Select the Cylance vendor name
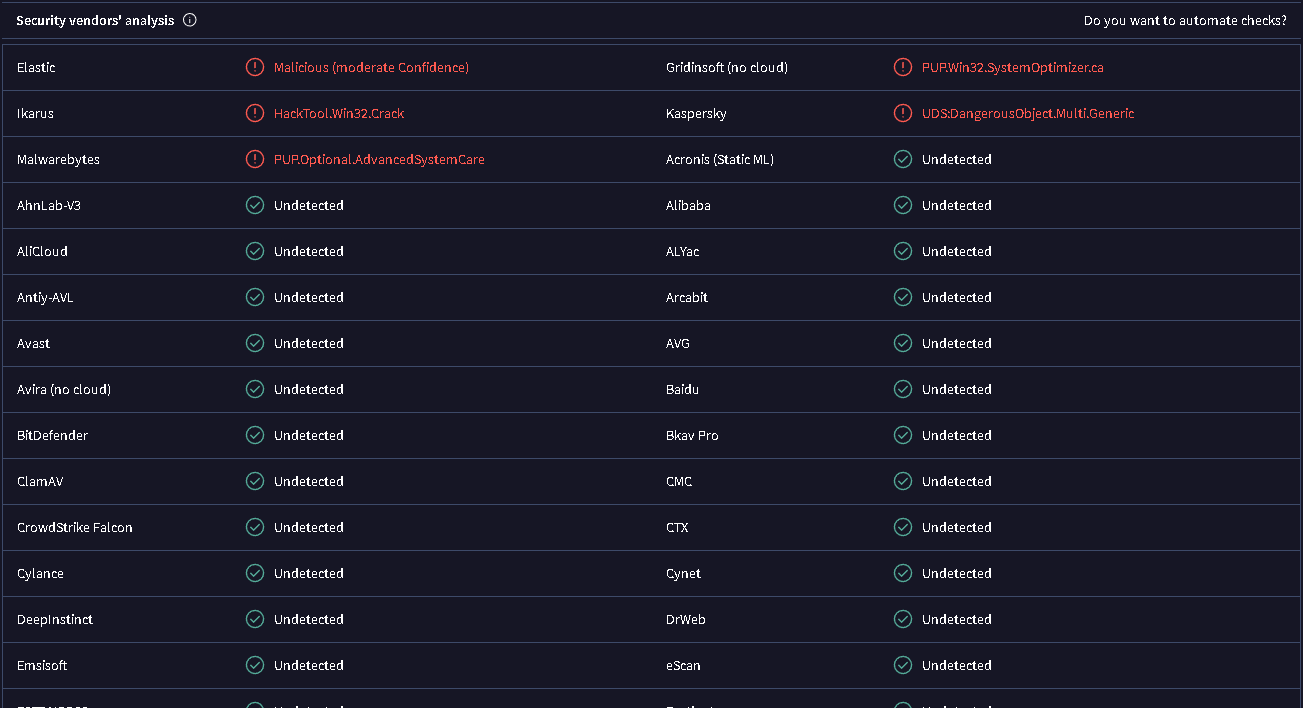Viewport: 1303px width, 708px height. pos(40,573)
